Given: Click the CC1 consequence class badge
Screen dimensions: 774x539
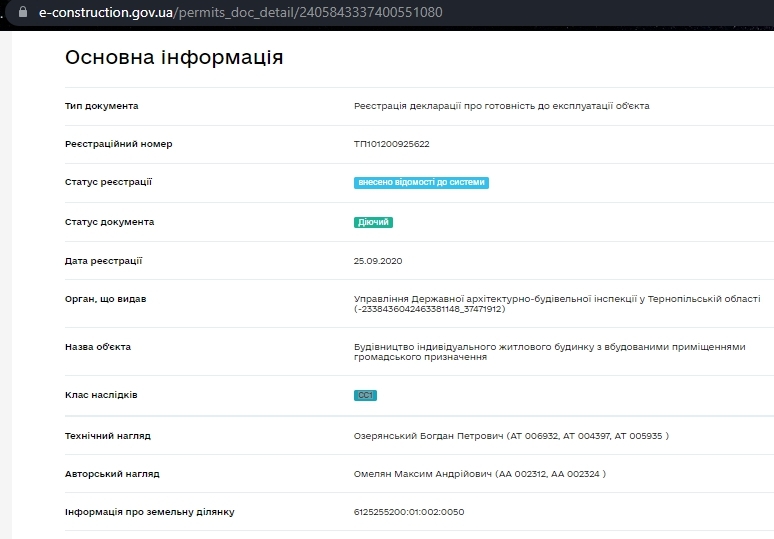Looking at the screenshot, I should [x=365, y=395].
